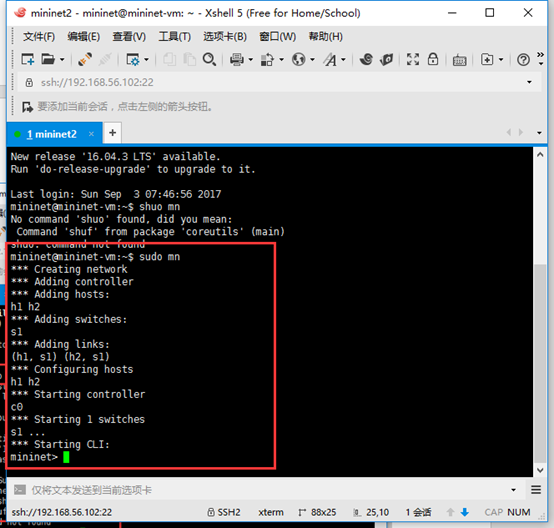Viewport: 554px width, 528px height.
Task: Click the add-current-session arrow icon
Action: coord(27,107)
